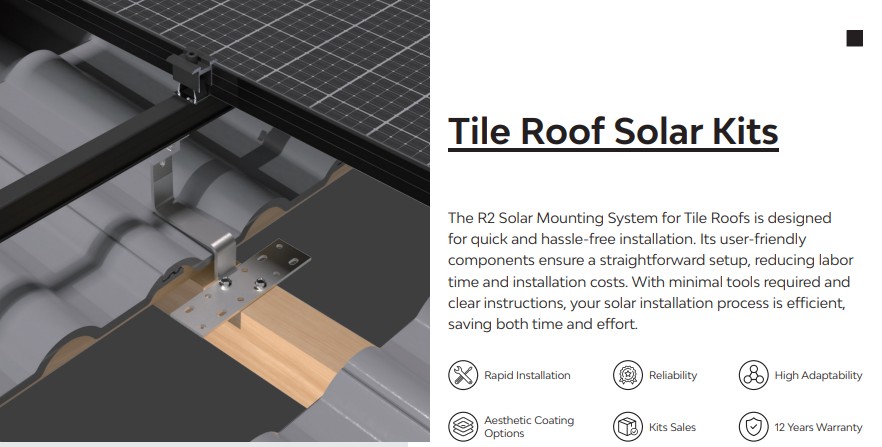Select the Reliability label

(673, 376)
